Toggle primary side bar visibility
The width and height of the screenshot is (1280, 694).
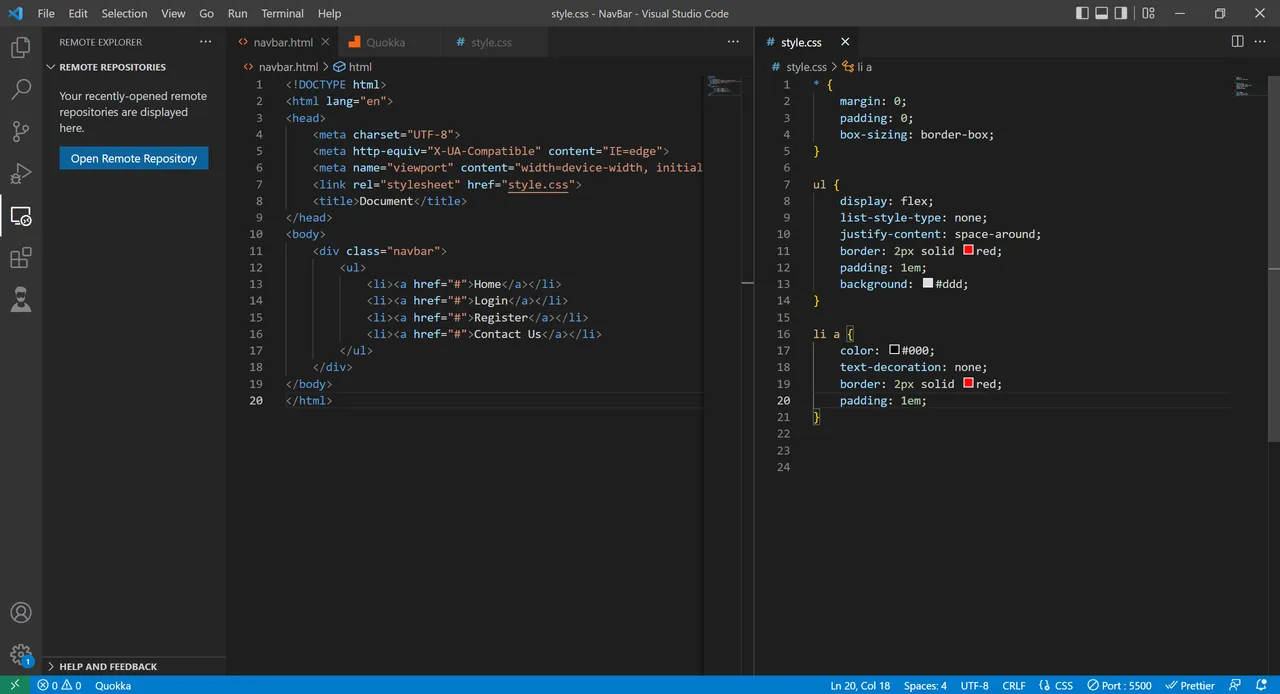[x=1083, y=13]
